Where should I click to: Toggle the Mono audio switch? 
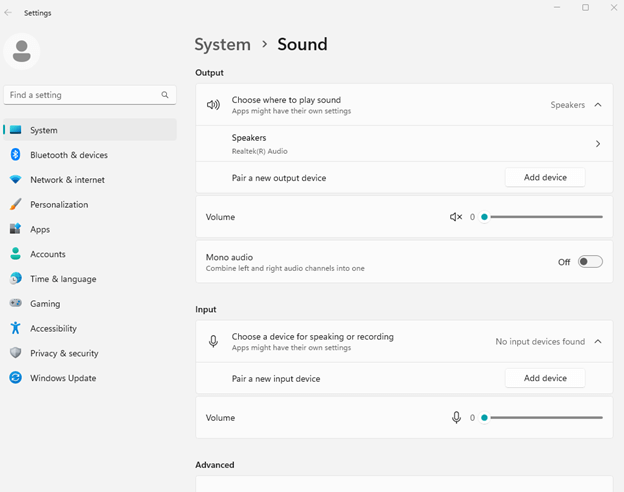[x=590, y=262]
